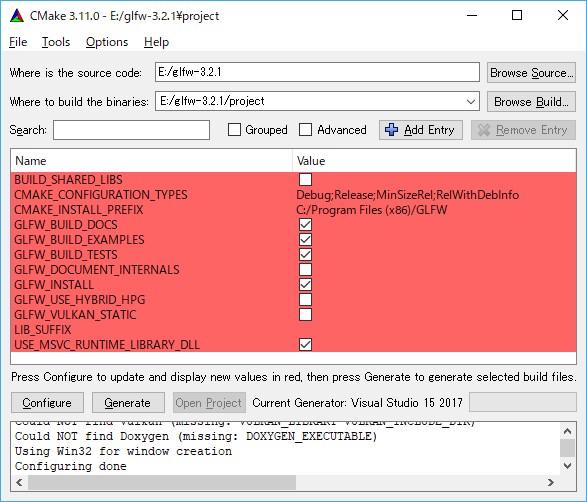
Task: Uncheck USE_MSVC_RUNTIME_LIBRARY_DLL checkbox
Action: click(305, 344)
